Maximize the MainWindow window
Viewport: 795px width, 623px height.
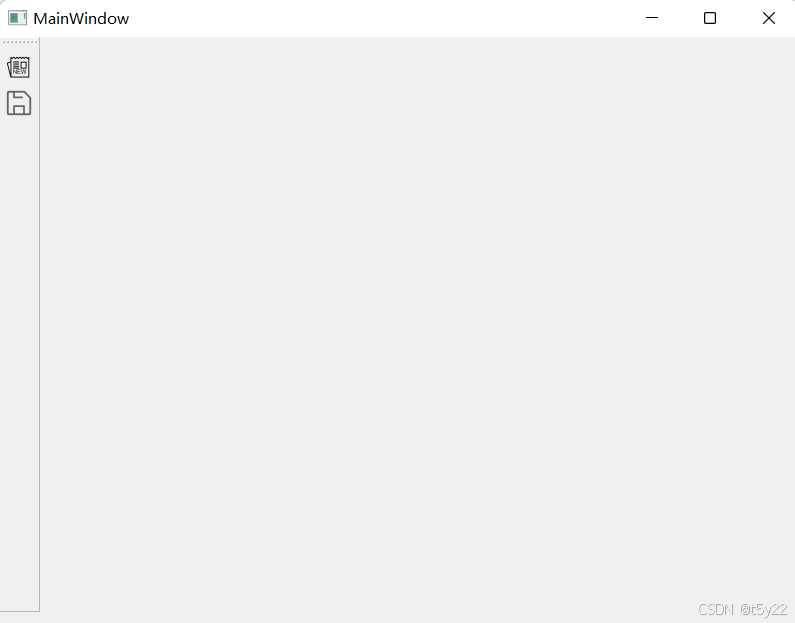[x=710, y=18]
